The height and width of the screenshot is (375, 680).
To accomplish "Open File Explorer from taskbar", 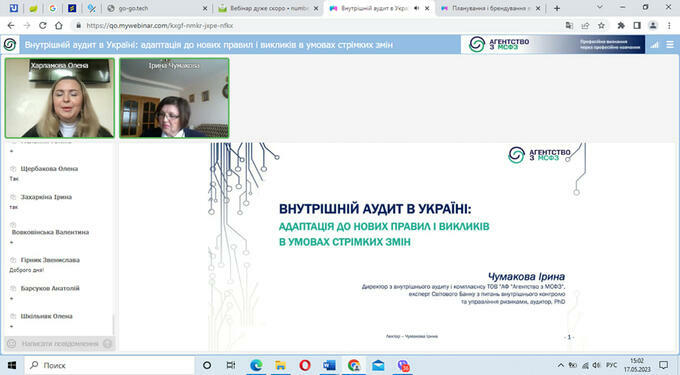I will [281, 365].
